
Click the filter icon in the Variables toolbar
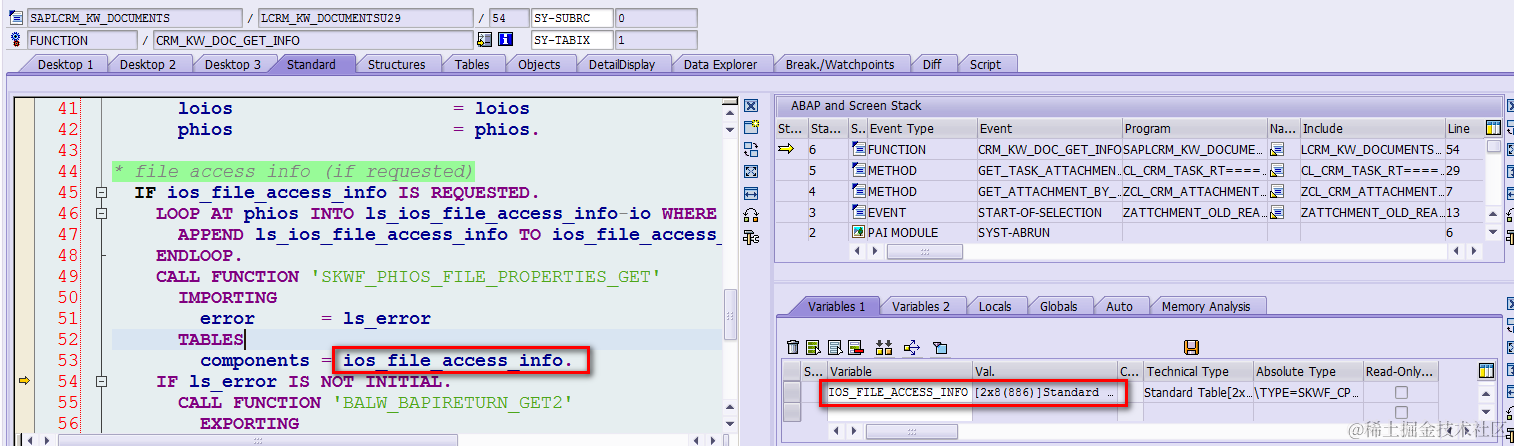tap(939, 348)
